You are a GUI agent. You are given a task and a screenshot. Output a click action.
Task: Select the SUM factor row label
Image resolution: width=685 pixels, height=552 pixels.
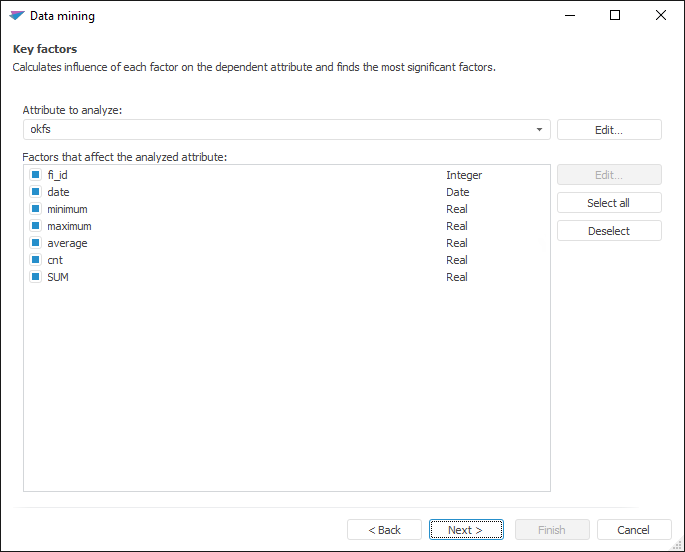pos(58,277)
